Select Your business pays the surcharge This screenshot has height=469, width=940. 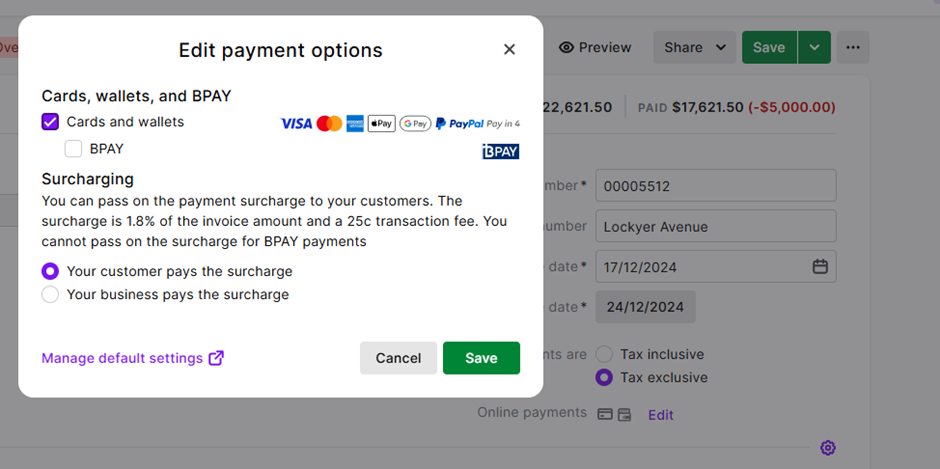[x=50, y=295]
